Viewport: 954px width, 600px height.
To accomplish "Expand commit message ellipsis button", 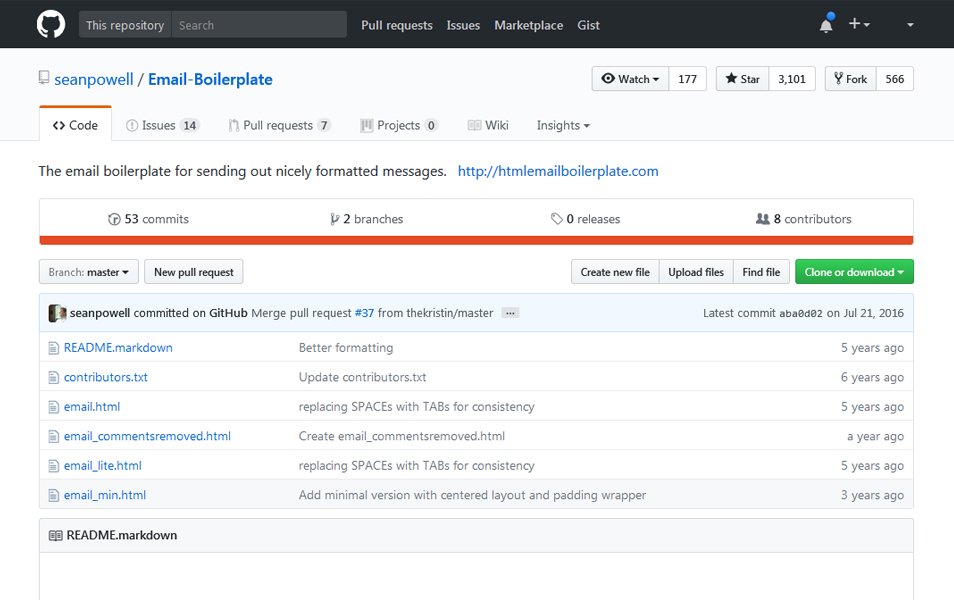I will tap(510, 313).
